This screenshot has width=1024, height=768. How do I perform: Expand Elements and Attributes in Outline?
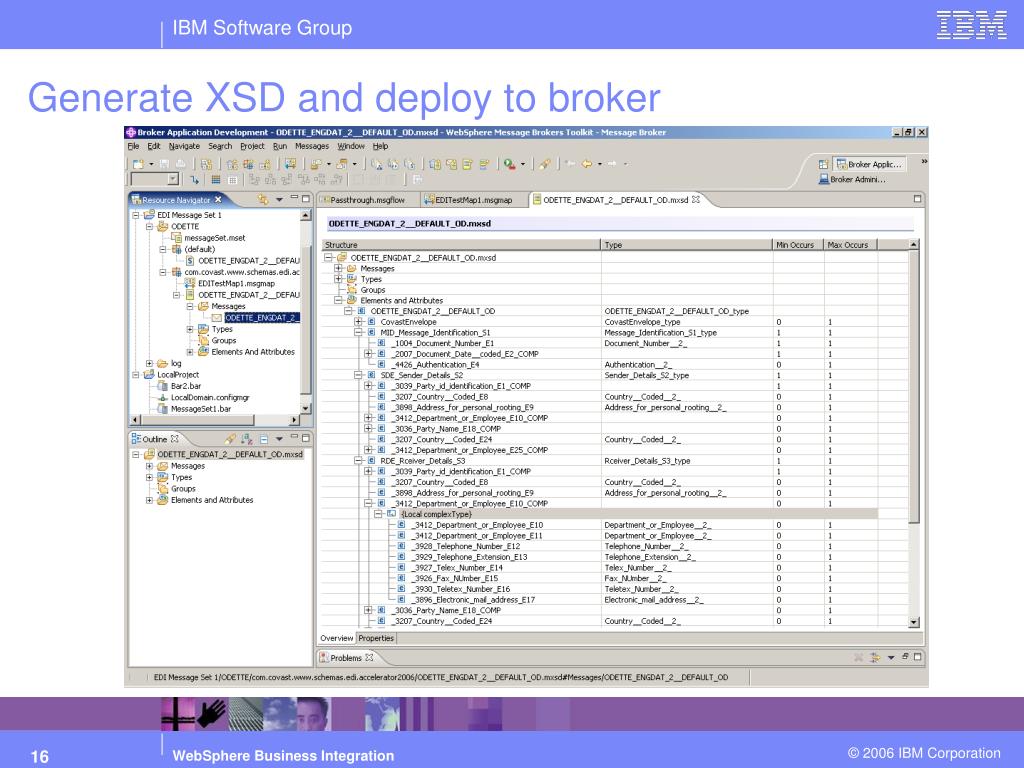(x=149, y=500)
